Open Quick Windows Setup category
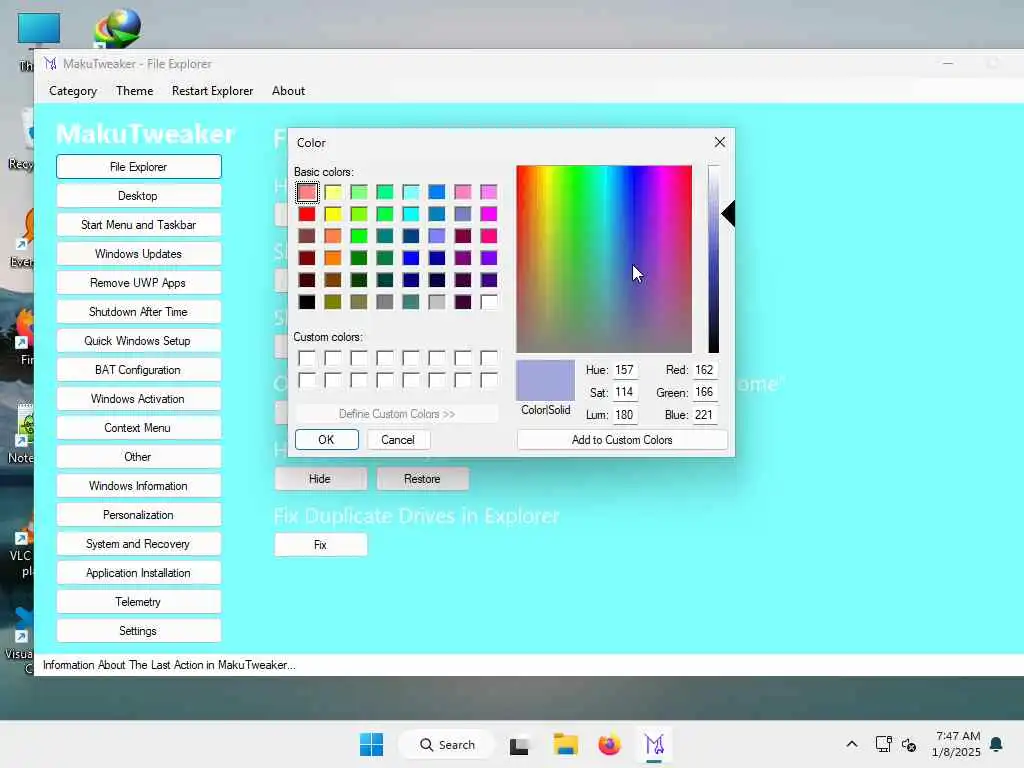 (x=138, y=341)
